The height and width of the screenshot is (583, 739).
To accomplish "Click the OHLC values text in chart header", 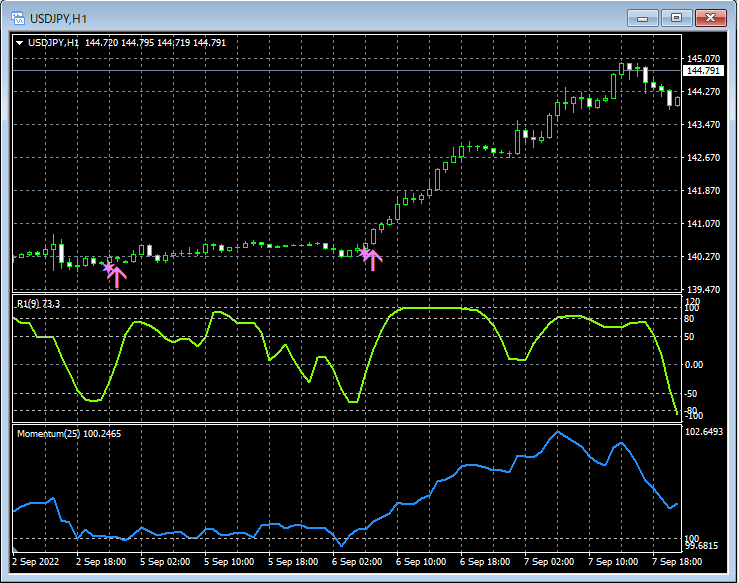I will pyautogui.click(x=155, y=42).
